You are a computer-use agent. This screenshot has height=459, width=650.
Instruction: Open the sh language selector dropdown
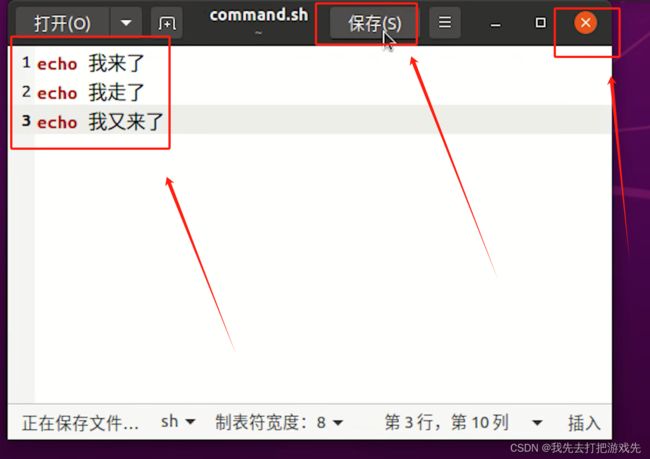pyautogui.click(x=177, y=422)
